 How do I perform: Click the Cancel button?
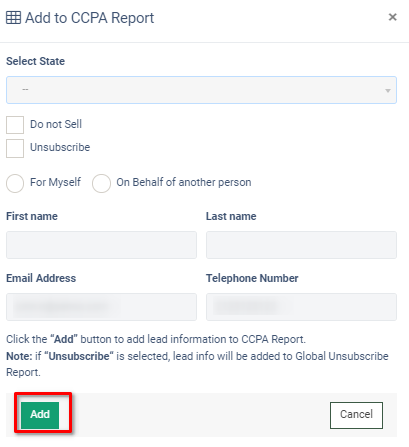coord(356,415)
